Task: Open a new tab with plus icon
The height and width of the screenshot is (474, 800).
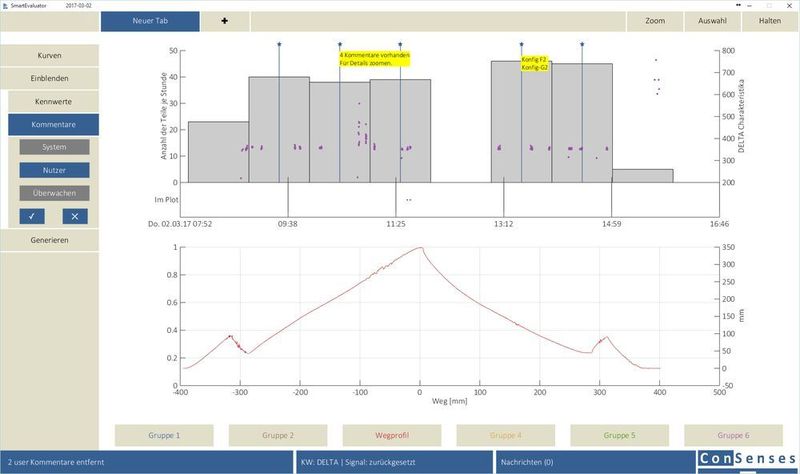Action: (x=224, y=21)
